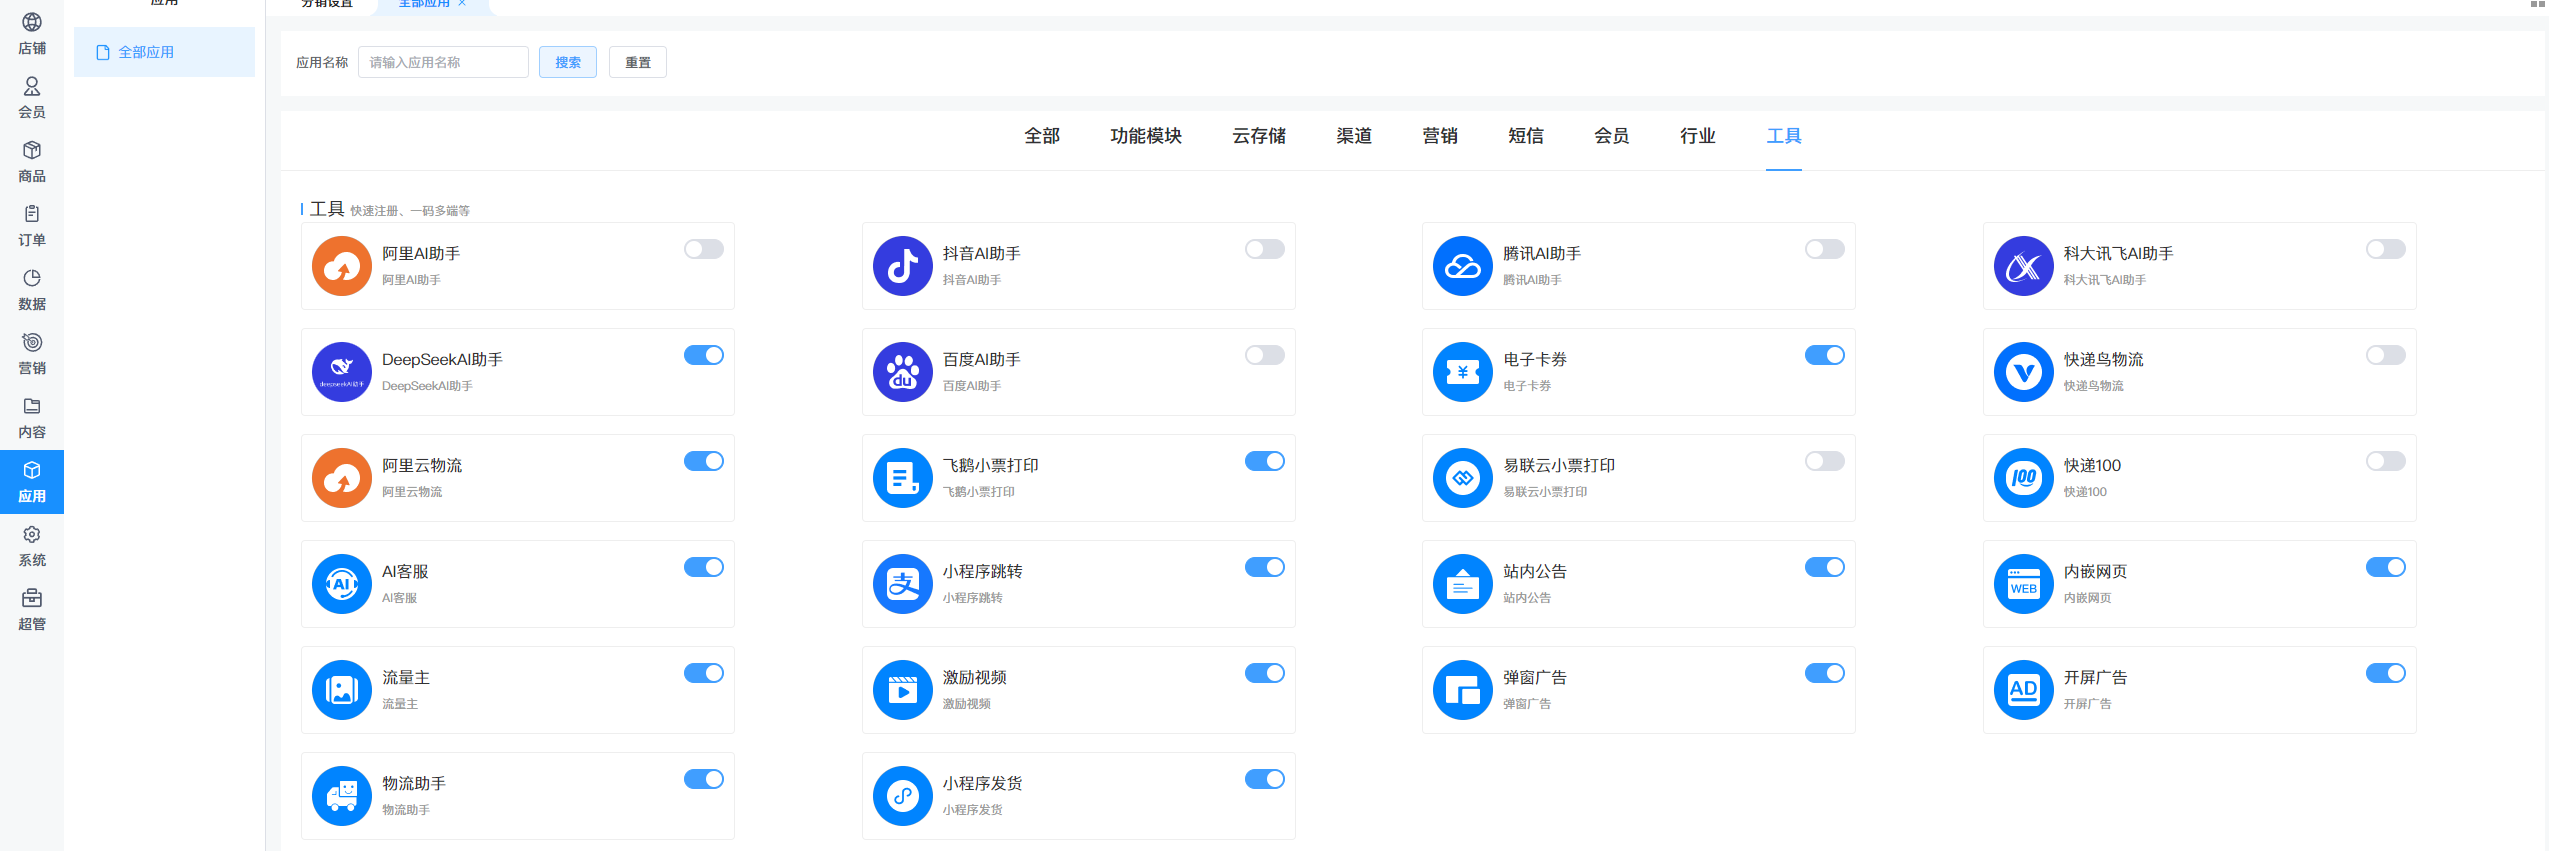Open the 内容 sidebar section
The height and width of the screenshot is (851, 2549).
click(x=32, y=418)
